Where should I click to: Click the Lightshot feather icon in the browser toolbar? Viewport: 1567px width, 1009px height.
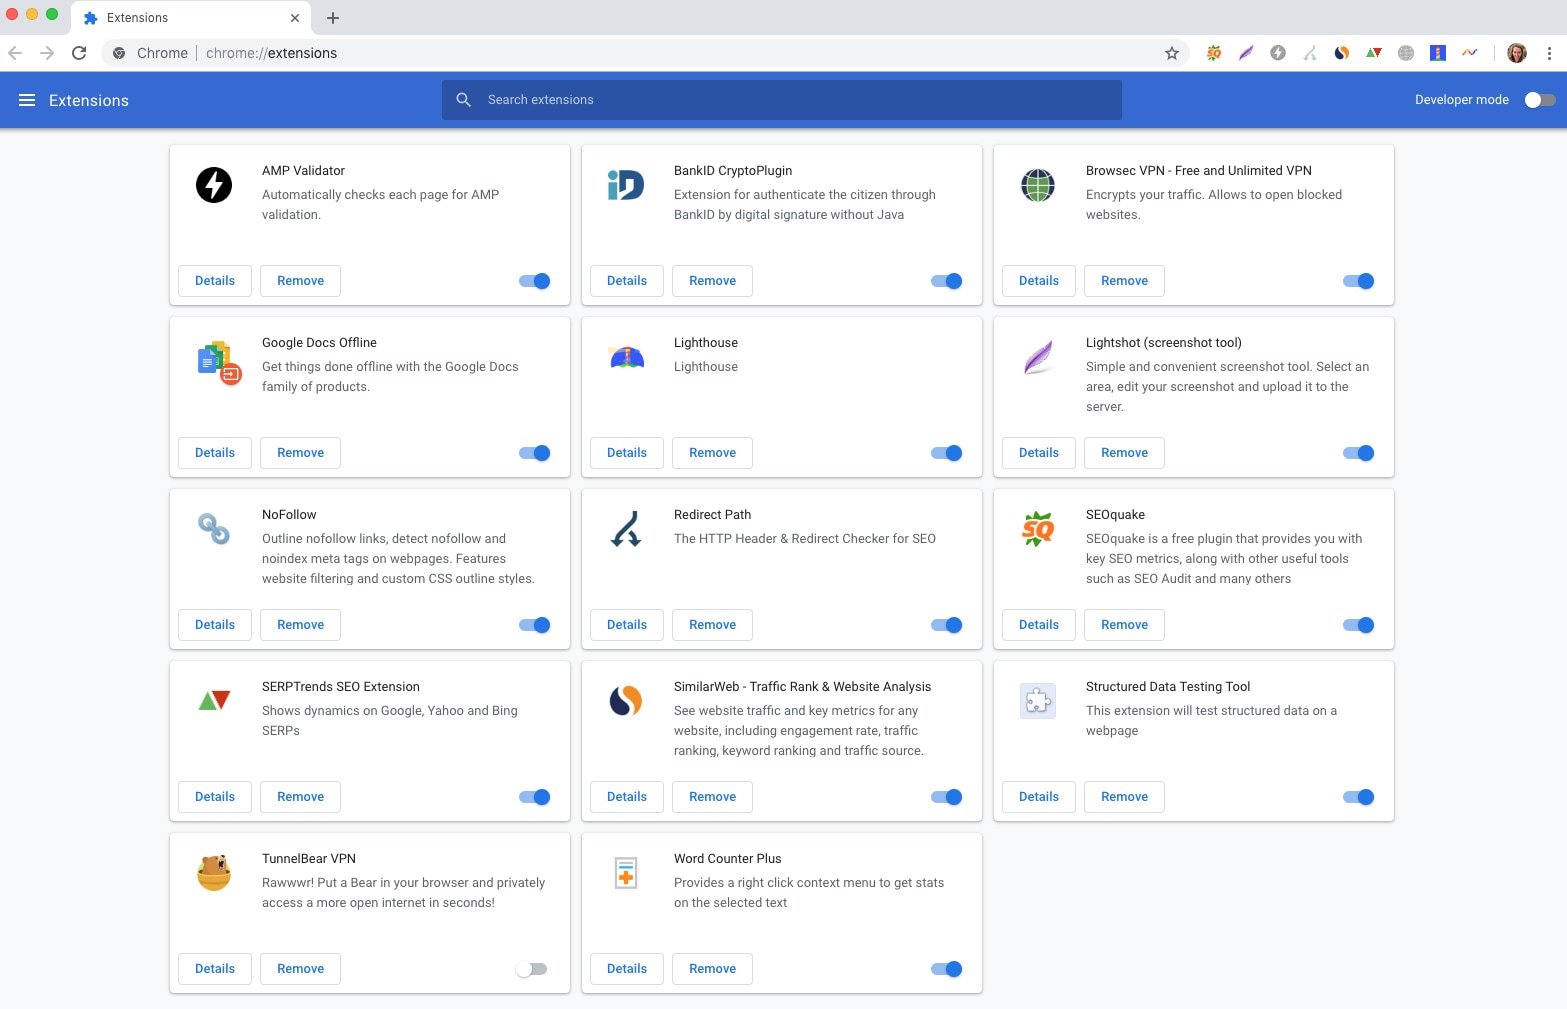tap(1246, 53)
